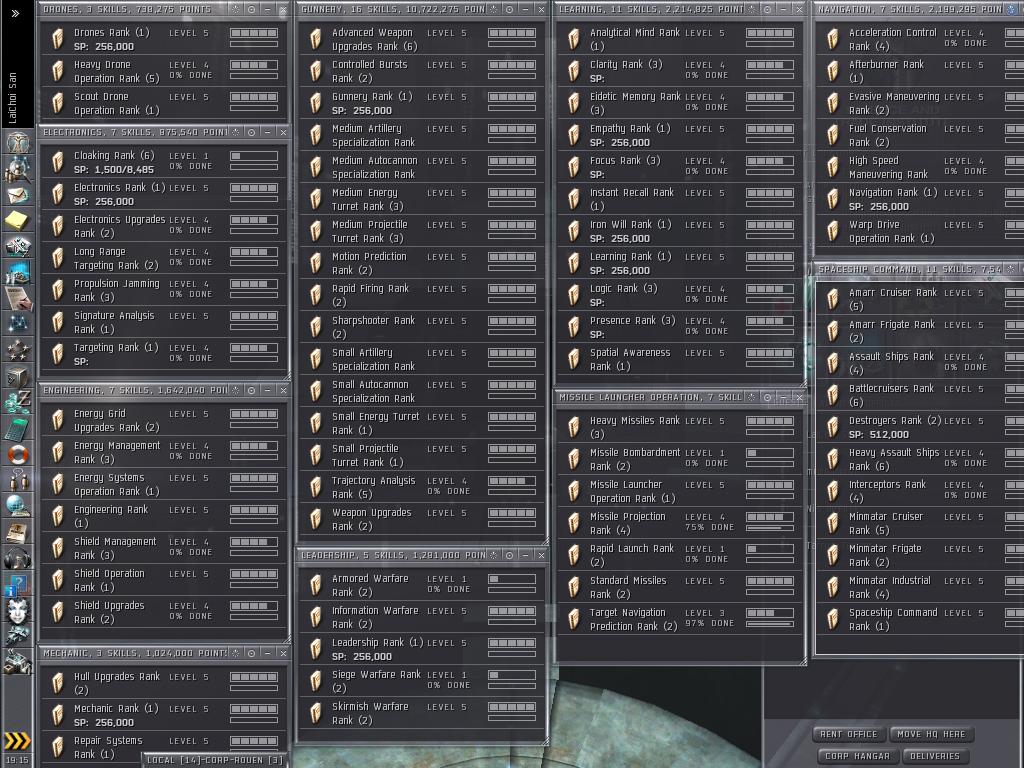Click circle icon in Gunnery window header

pos(509,9)
